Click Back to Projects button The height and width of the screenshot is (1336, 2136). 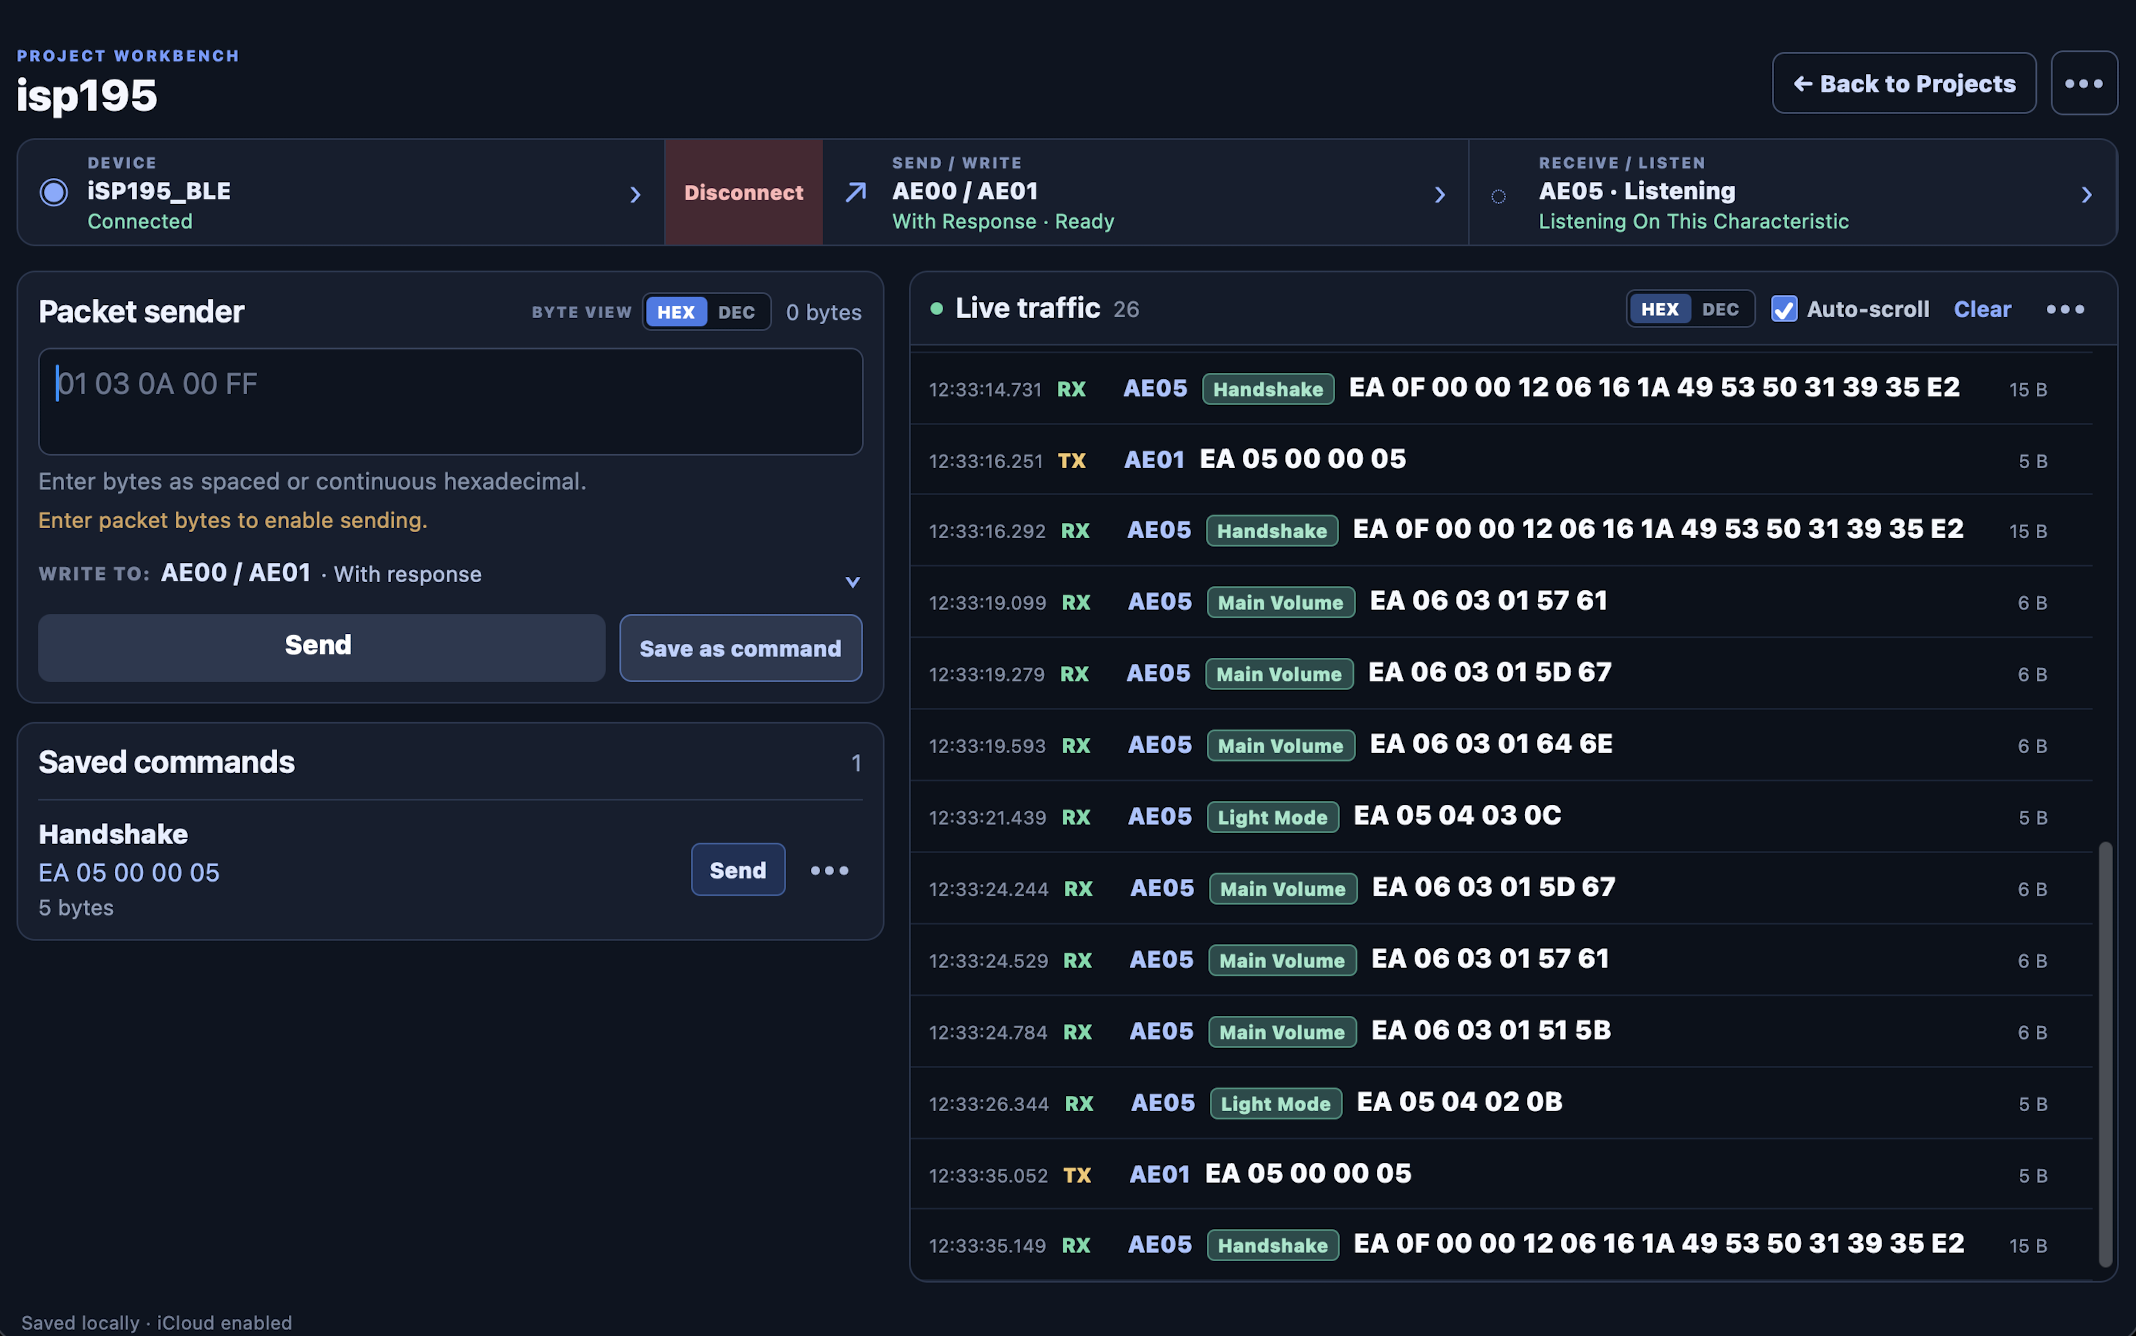pos(1904,83)
